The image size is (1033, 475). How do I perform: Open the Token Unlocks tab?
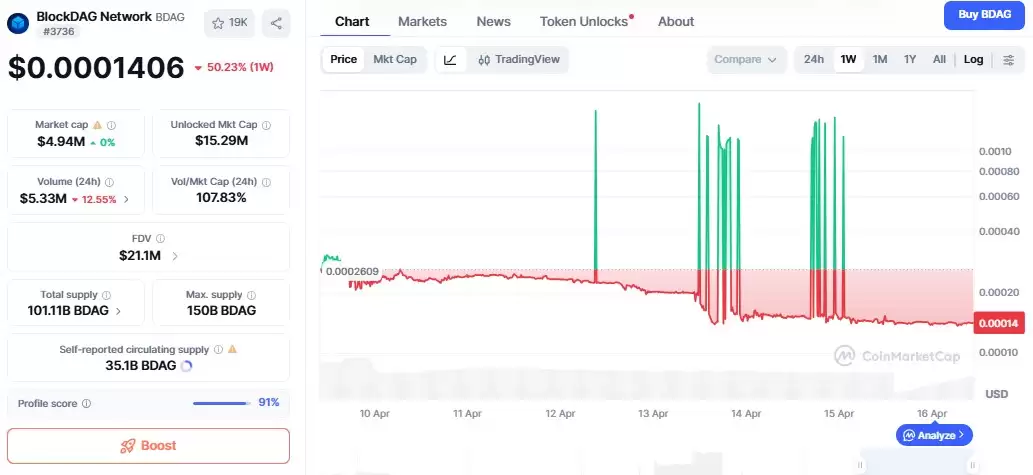click(x=584, y=21)
